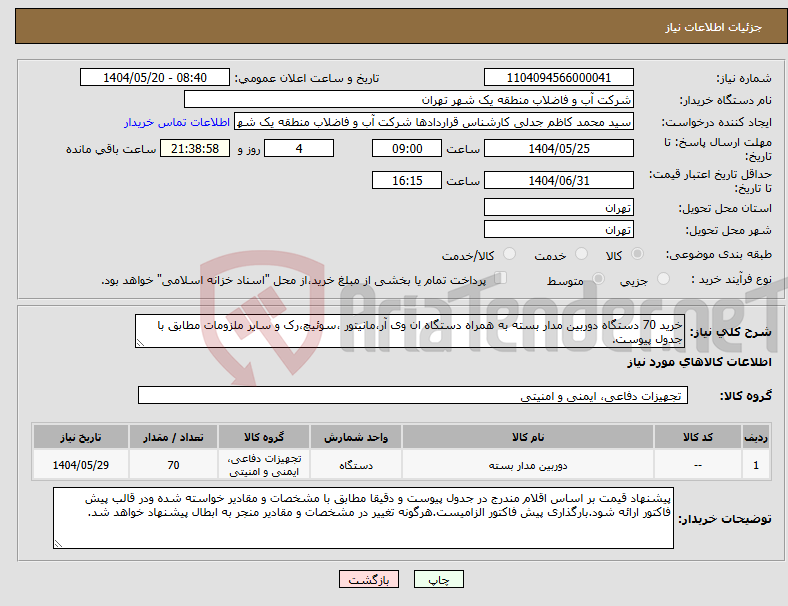Click the price validity time 16:15 field
Image resolution: width=788 pixels, height=606 pixels.
coord(407,180)
